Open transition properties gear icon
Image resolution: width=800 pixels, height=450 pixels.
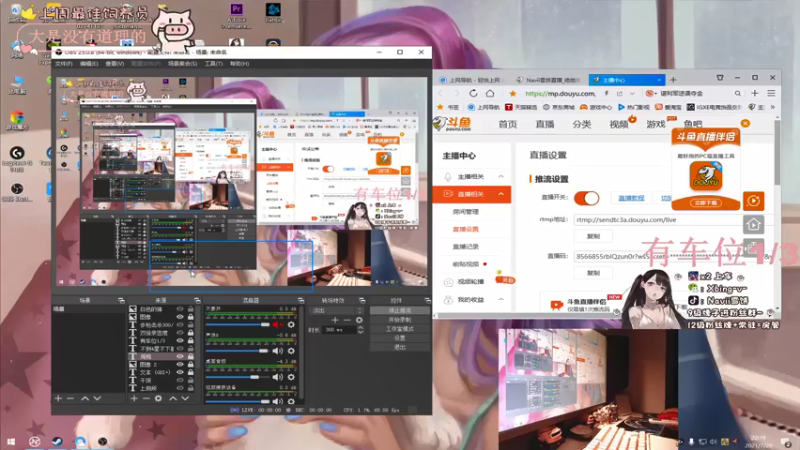point(359,320)
